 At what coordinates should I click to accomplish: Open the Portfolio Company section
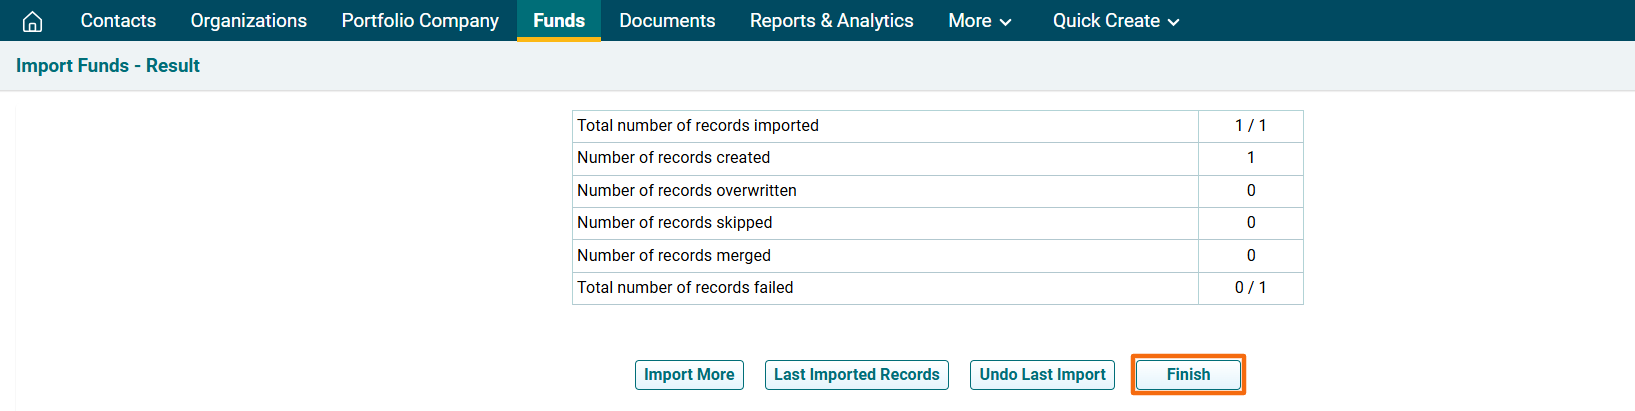coord(420,21)
